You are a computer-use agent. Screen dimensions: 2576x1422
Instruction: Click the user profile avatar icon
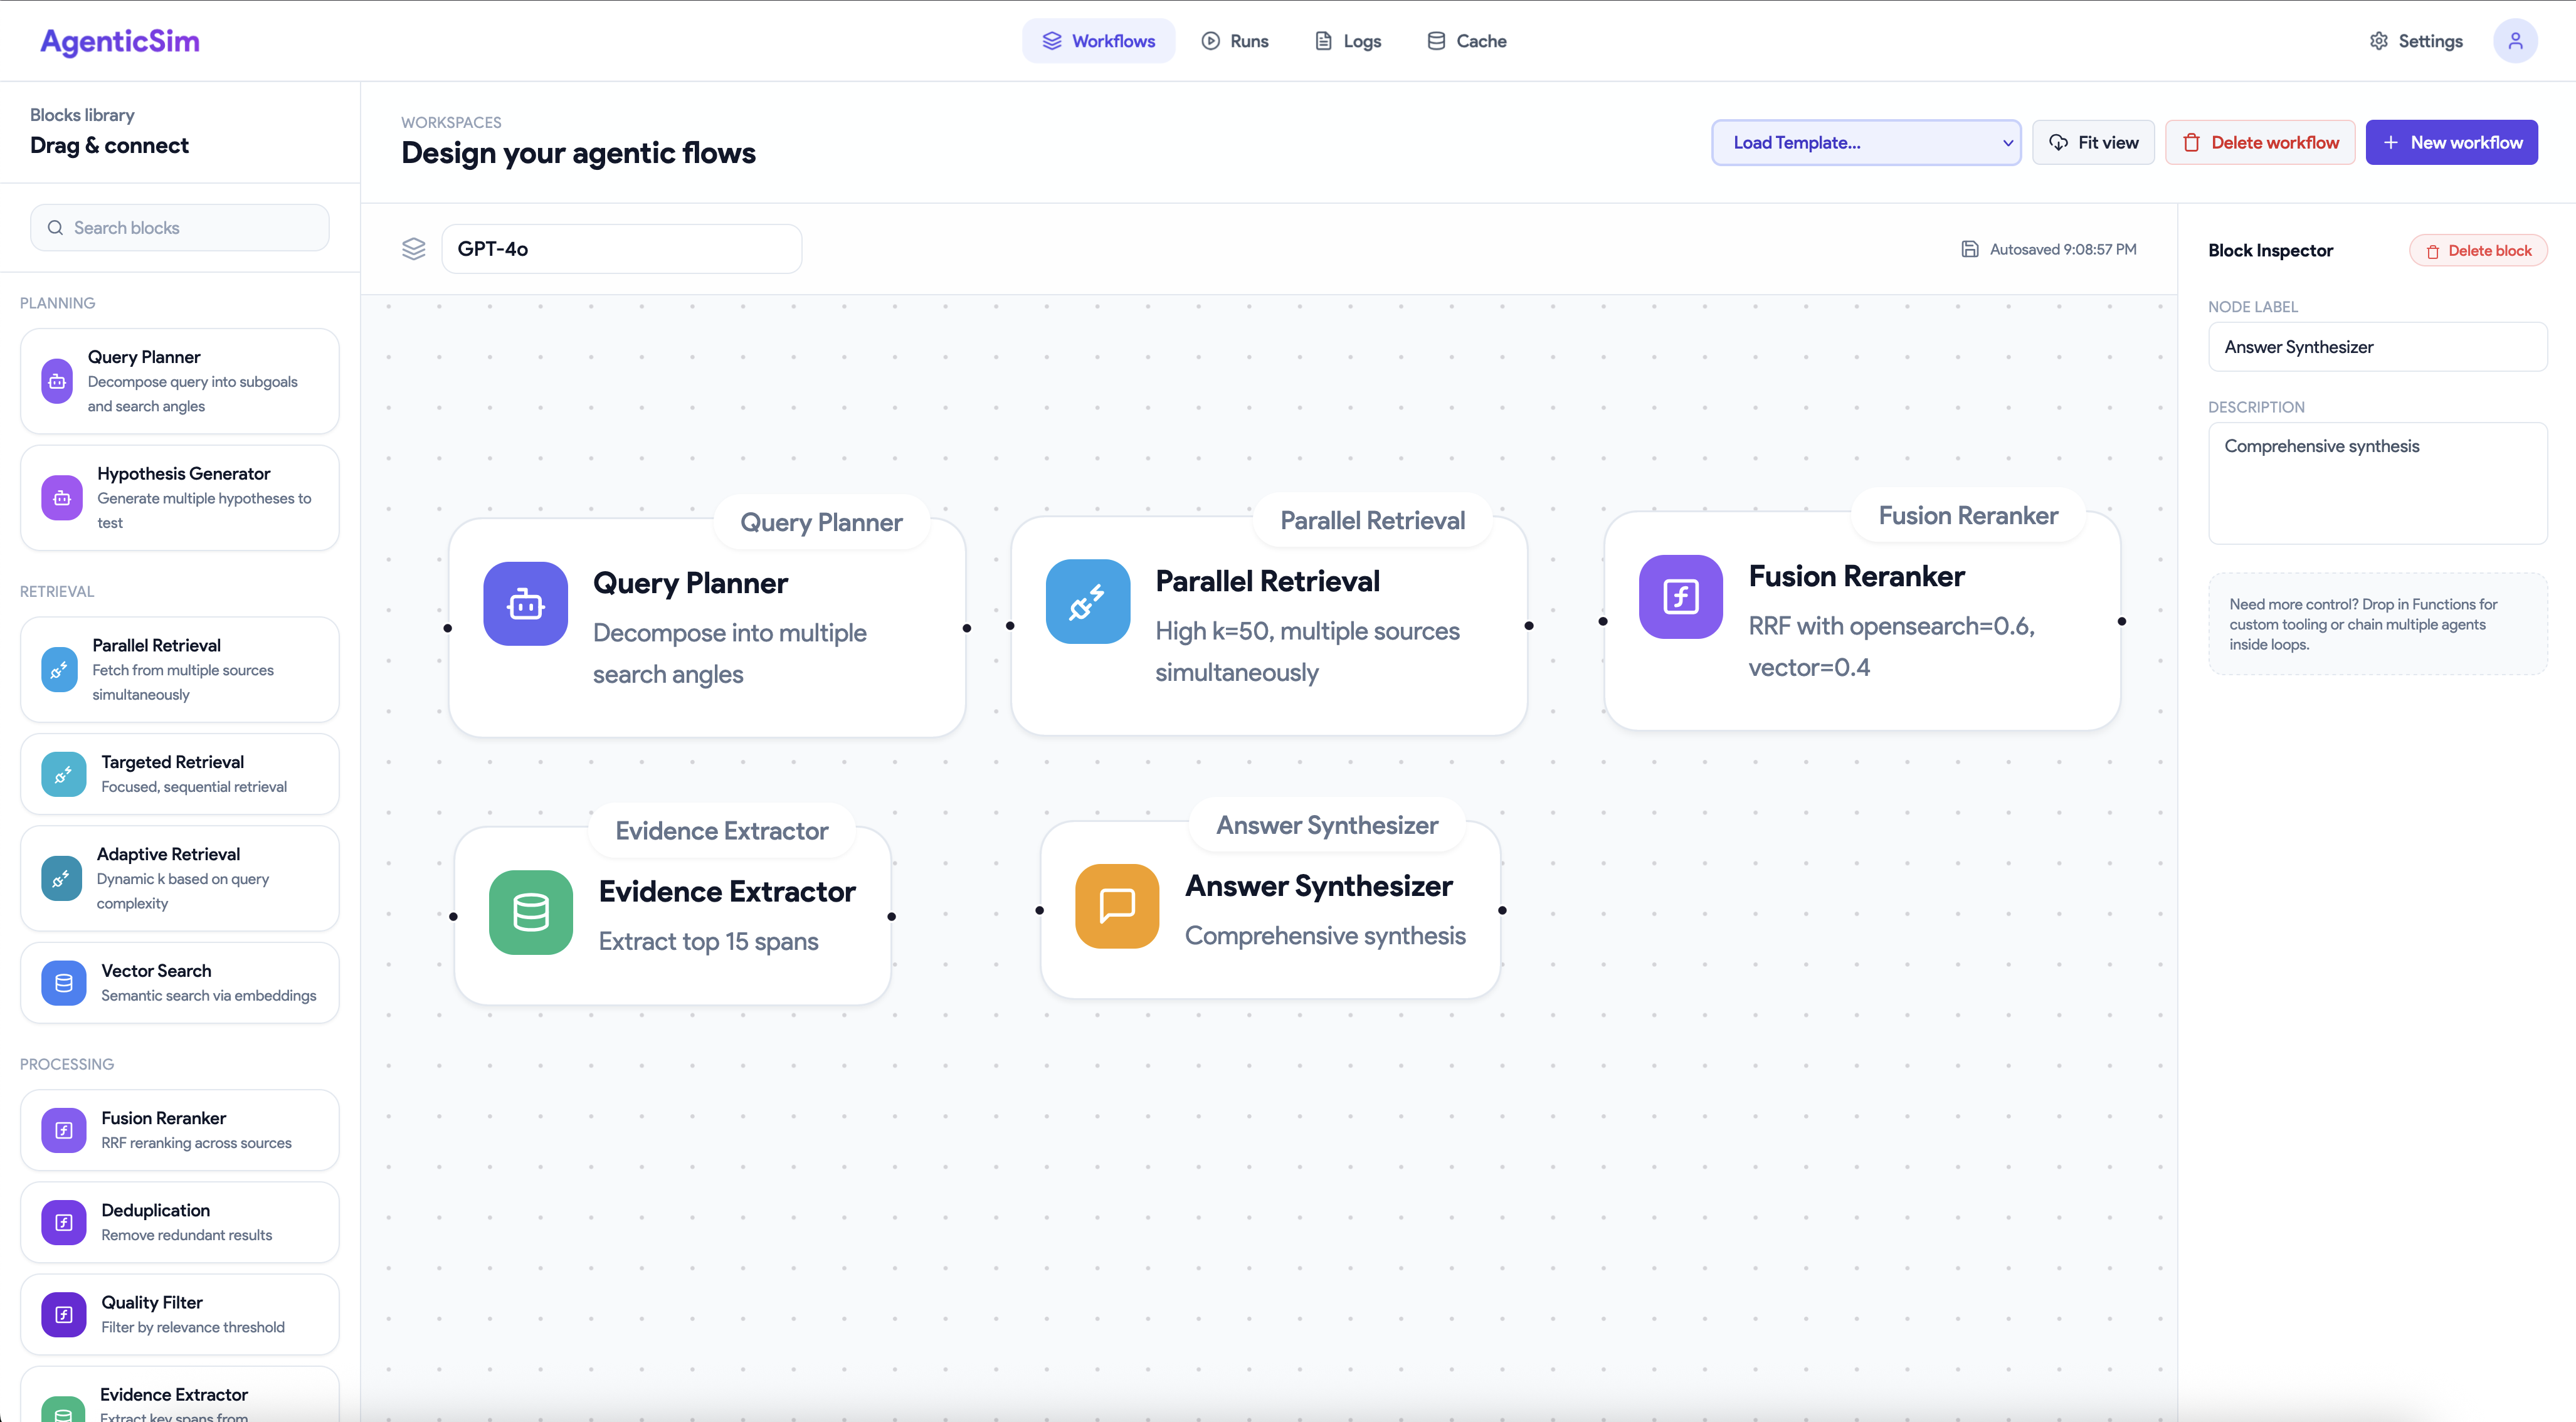point(2514,41)
